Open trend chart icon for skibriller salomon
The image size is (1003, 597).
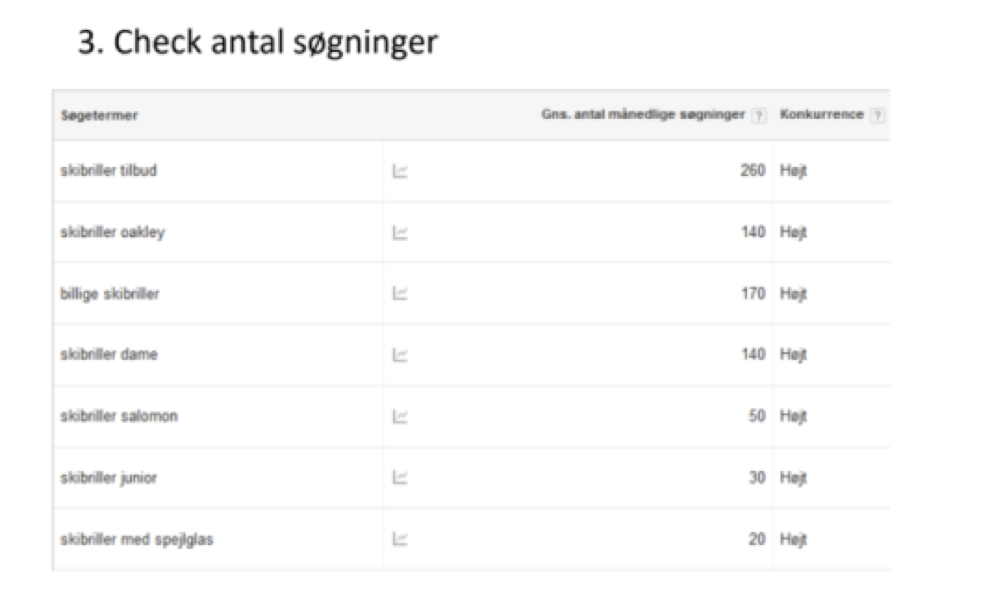[x=400, y=417]
